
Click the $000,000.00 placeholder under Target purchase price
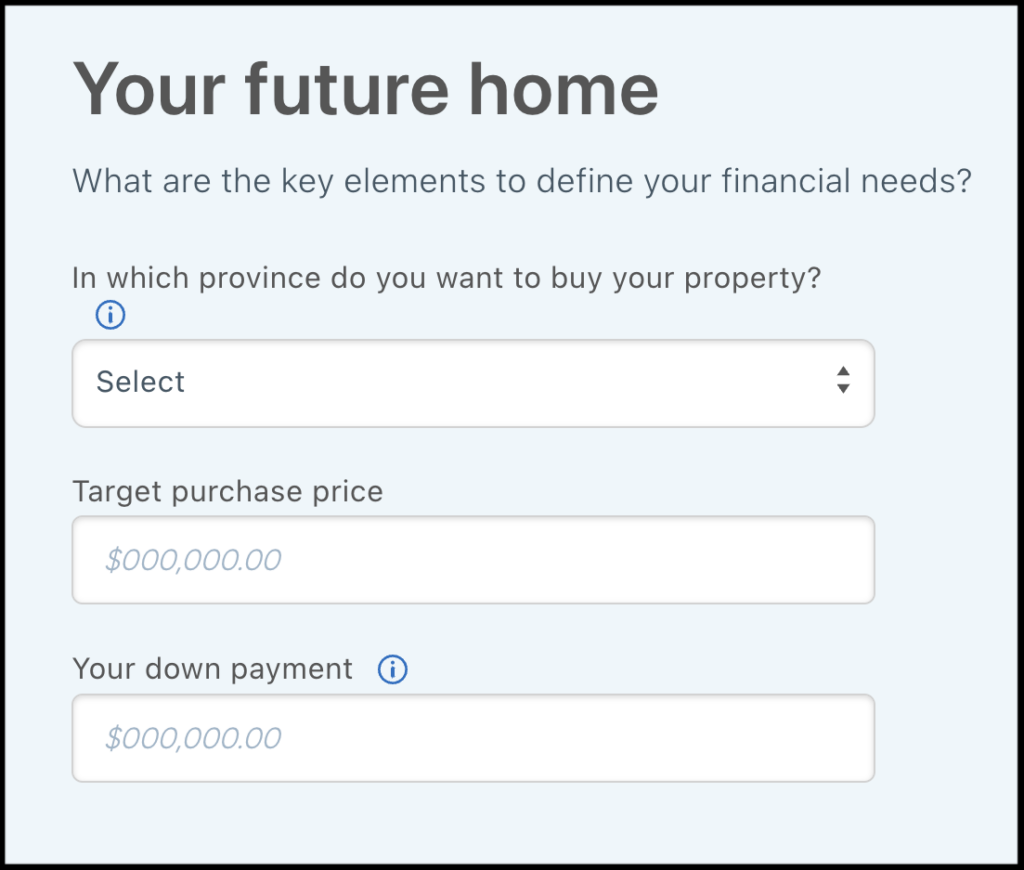pyautogui.click(x=194, y=560)
